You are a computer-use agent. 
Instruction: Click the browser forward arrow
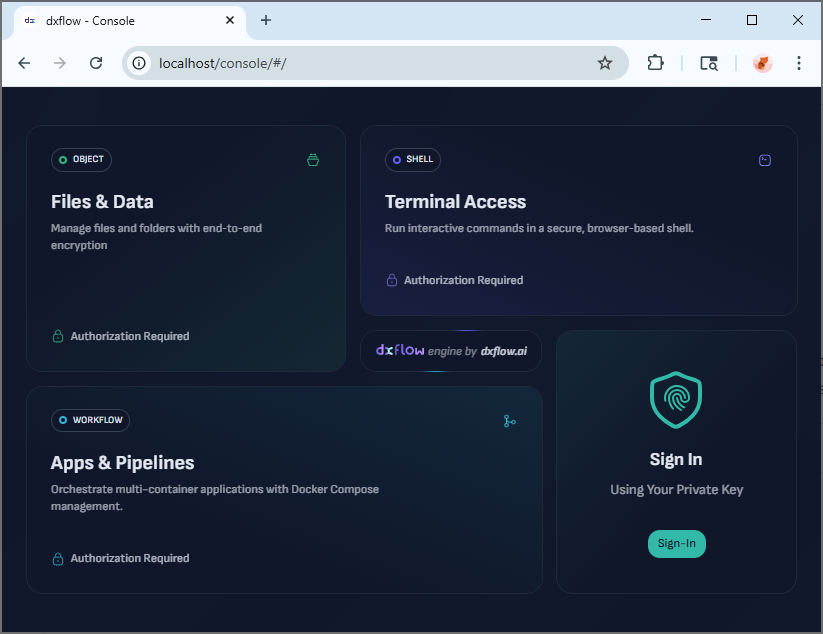click(x=60, y=63)
